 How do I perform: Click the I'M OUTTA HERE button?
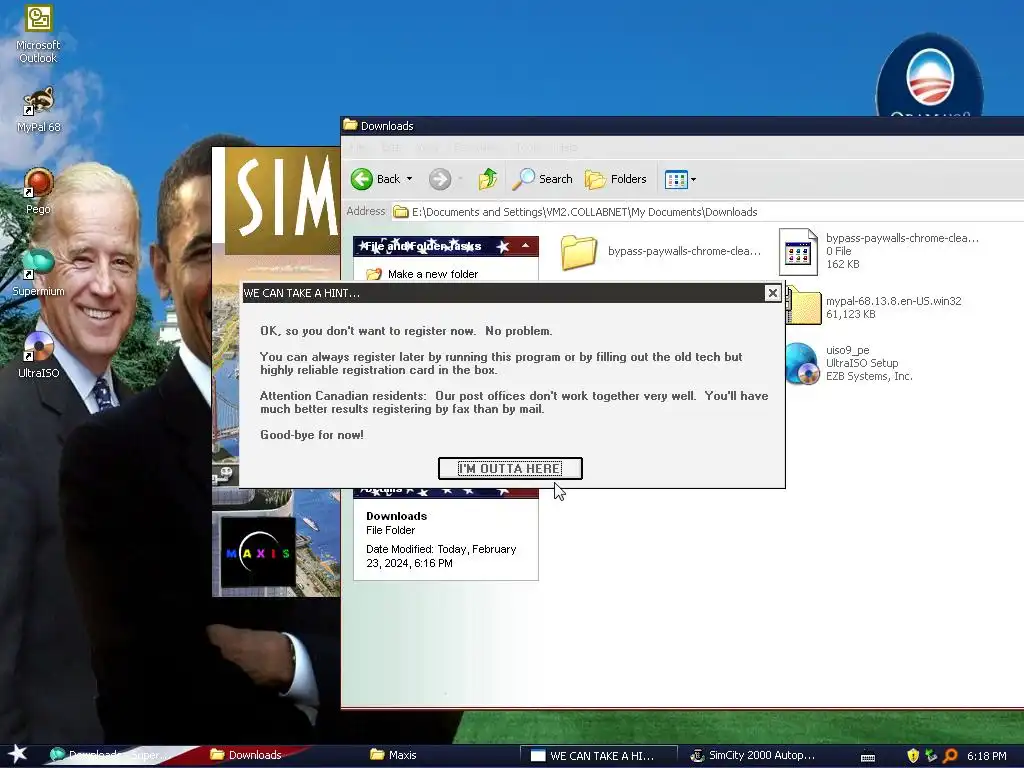(510, 468)
